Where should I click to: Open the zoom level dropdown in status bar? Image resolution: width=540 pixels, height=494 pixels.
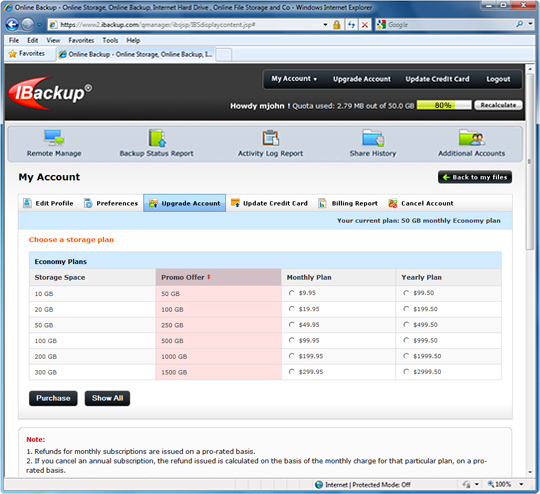click(x=521, y=484)
